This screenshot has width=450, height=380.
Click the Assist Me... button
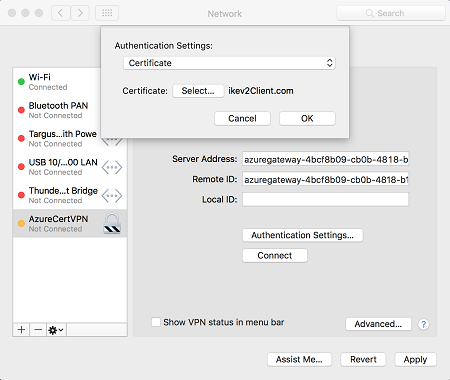[x=299, y=359]
